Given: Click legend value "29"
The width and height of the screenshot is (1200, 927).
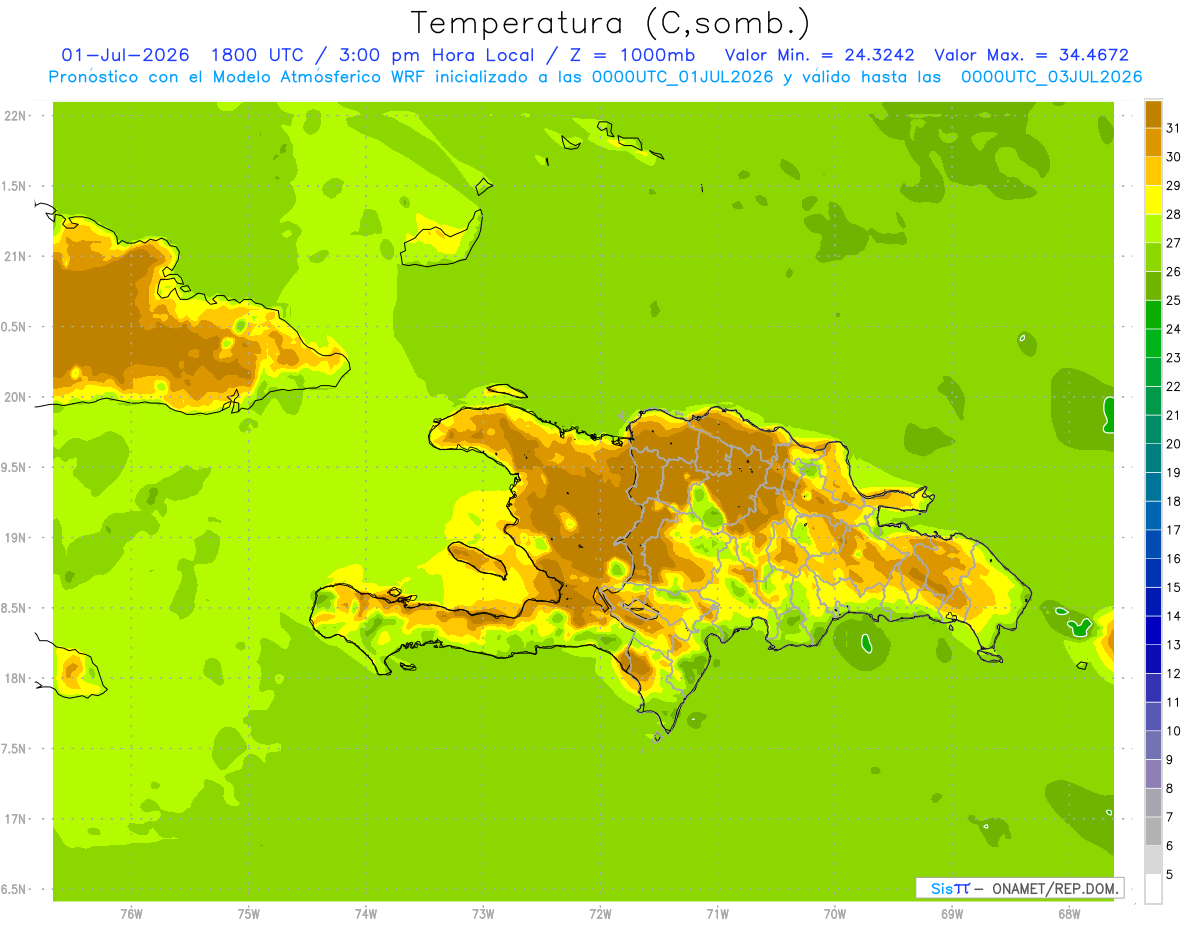Looking at the screenshot, I should pyautogui.click(x=1174, y=186).
